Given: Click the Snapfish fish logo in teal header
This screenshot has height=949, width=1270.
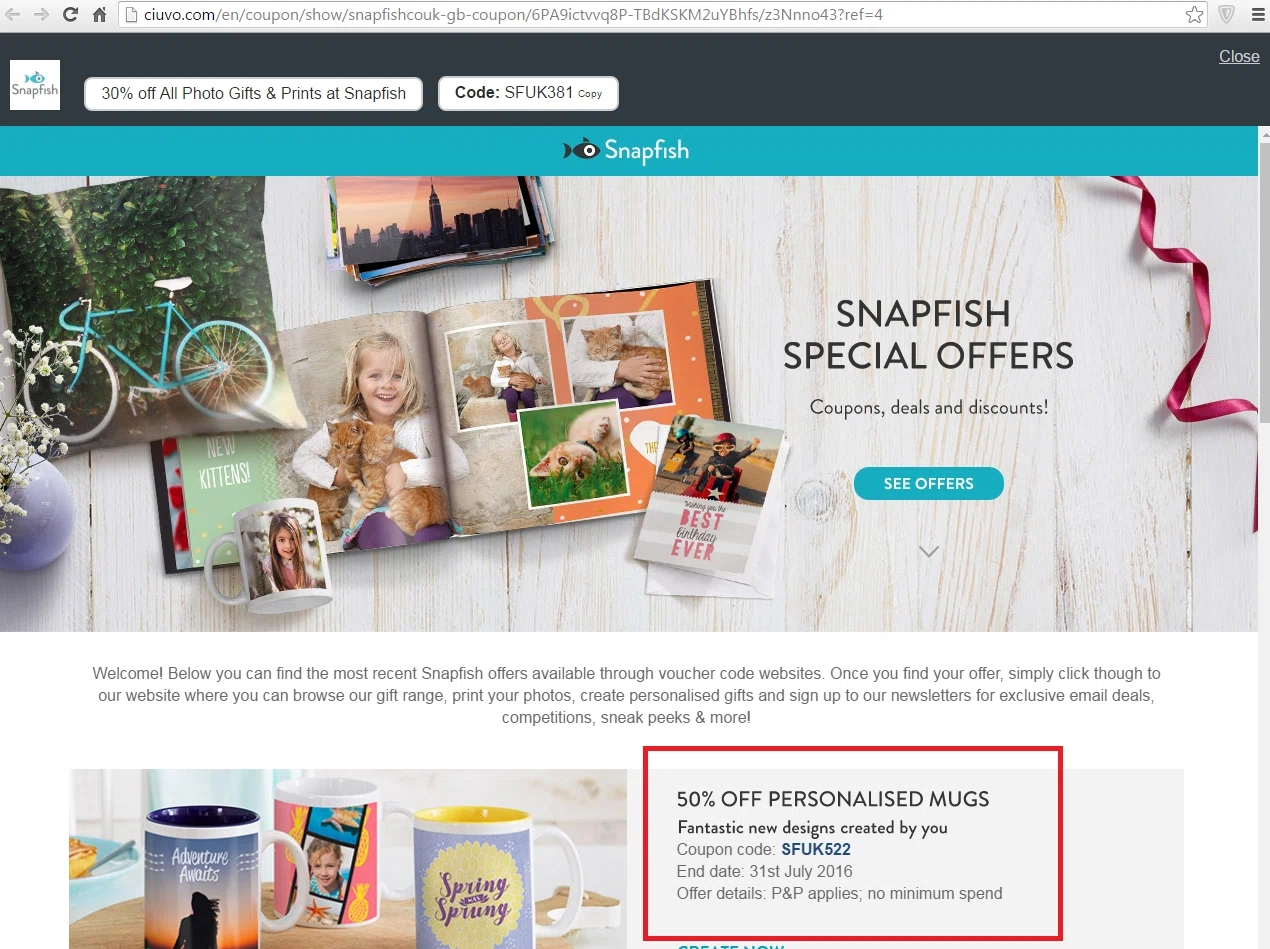Looking at the screenshot, I should tap(626, 151).
